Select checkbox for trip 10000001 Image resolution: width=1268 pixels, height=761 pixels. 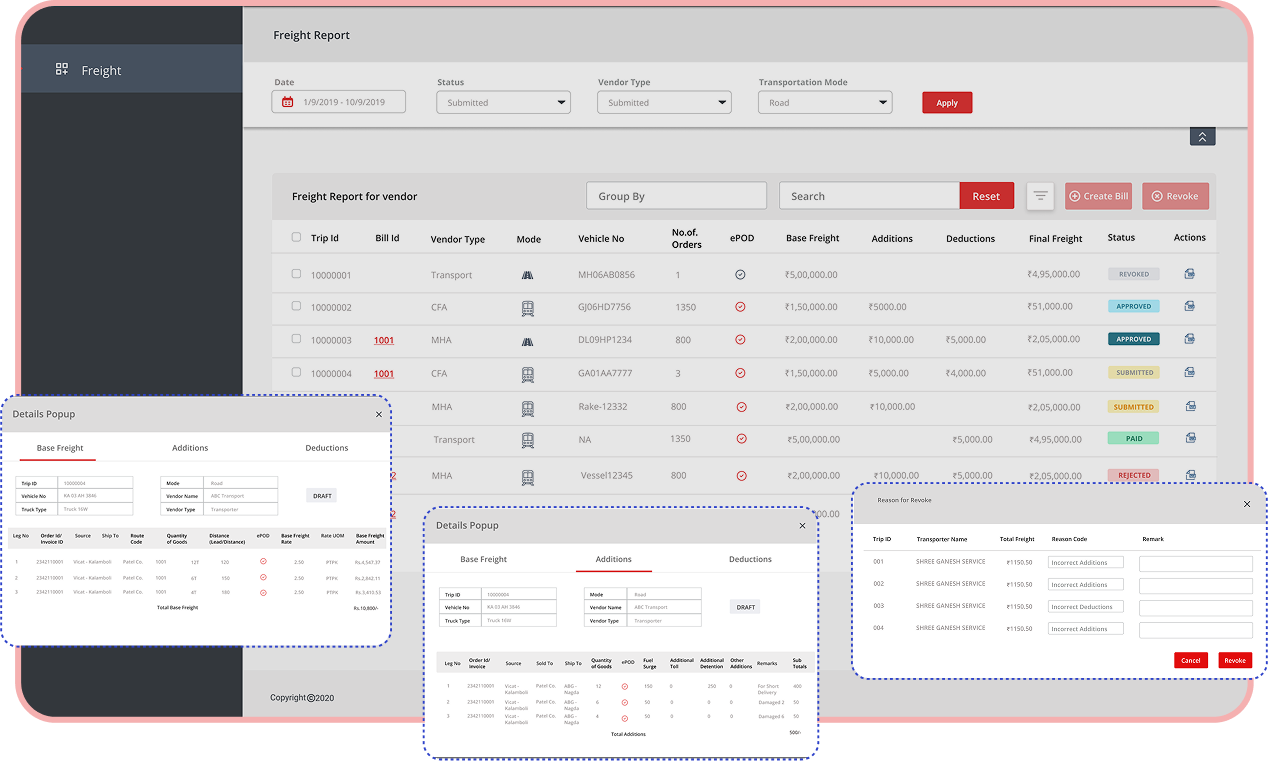point(296,274)
